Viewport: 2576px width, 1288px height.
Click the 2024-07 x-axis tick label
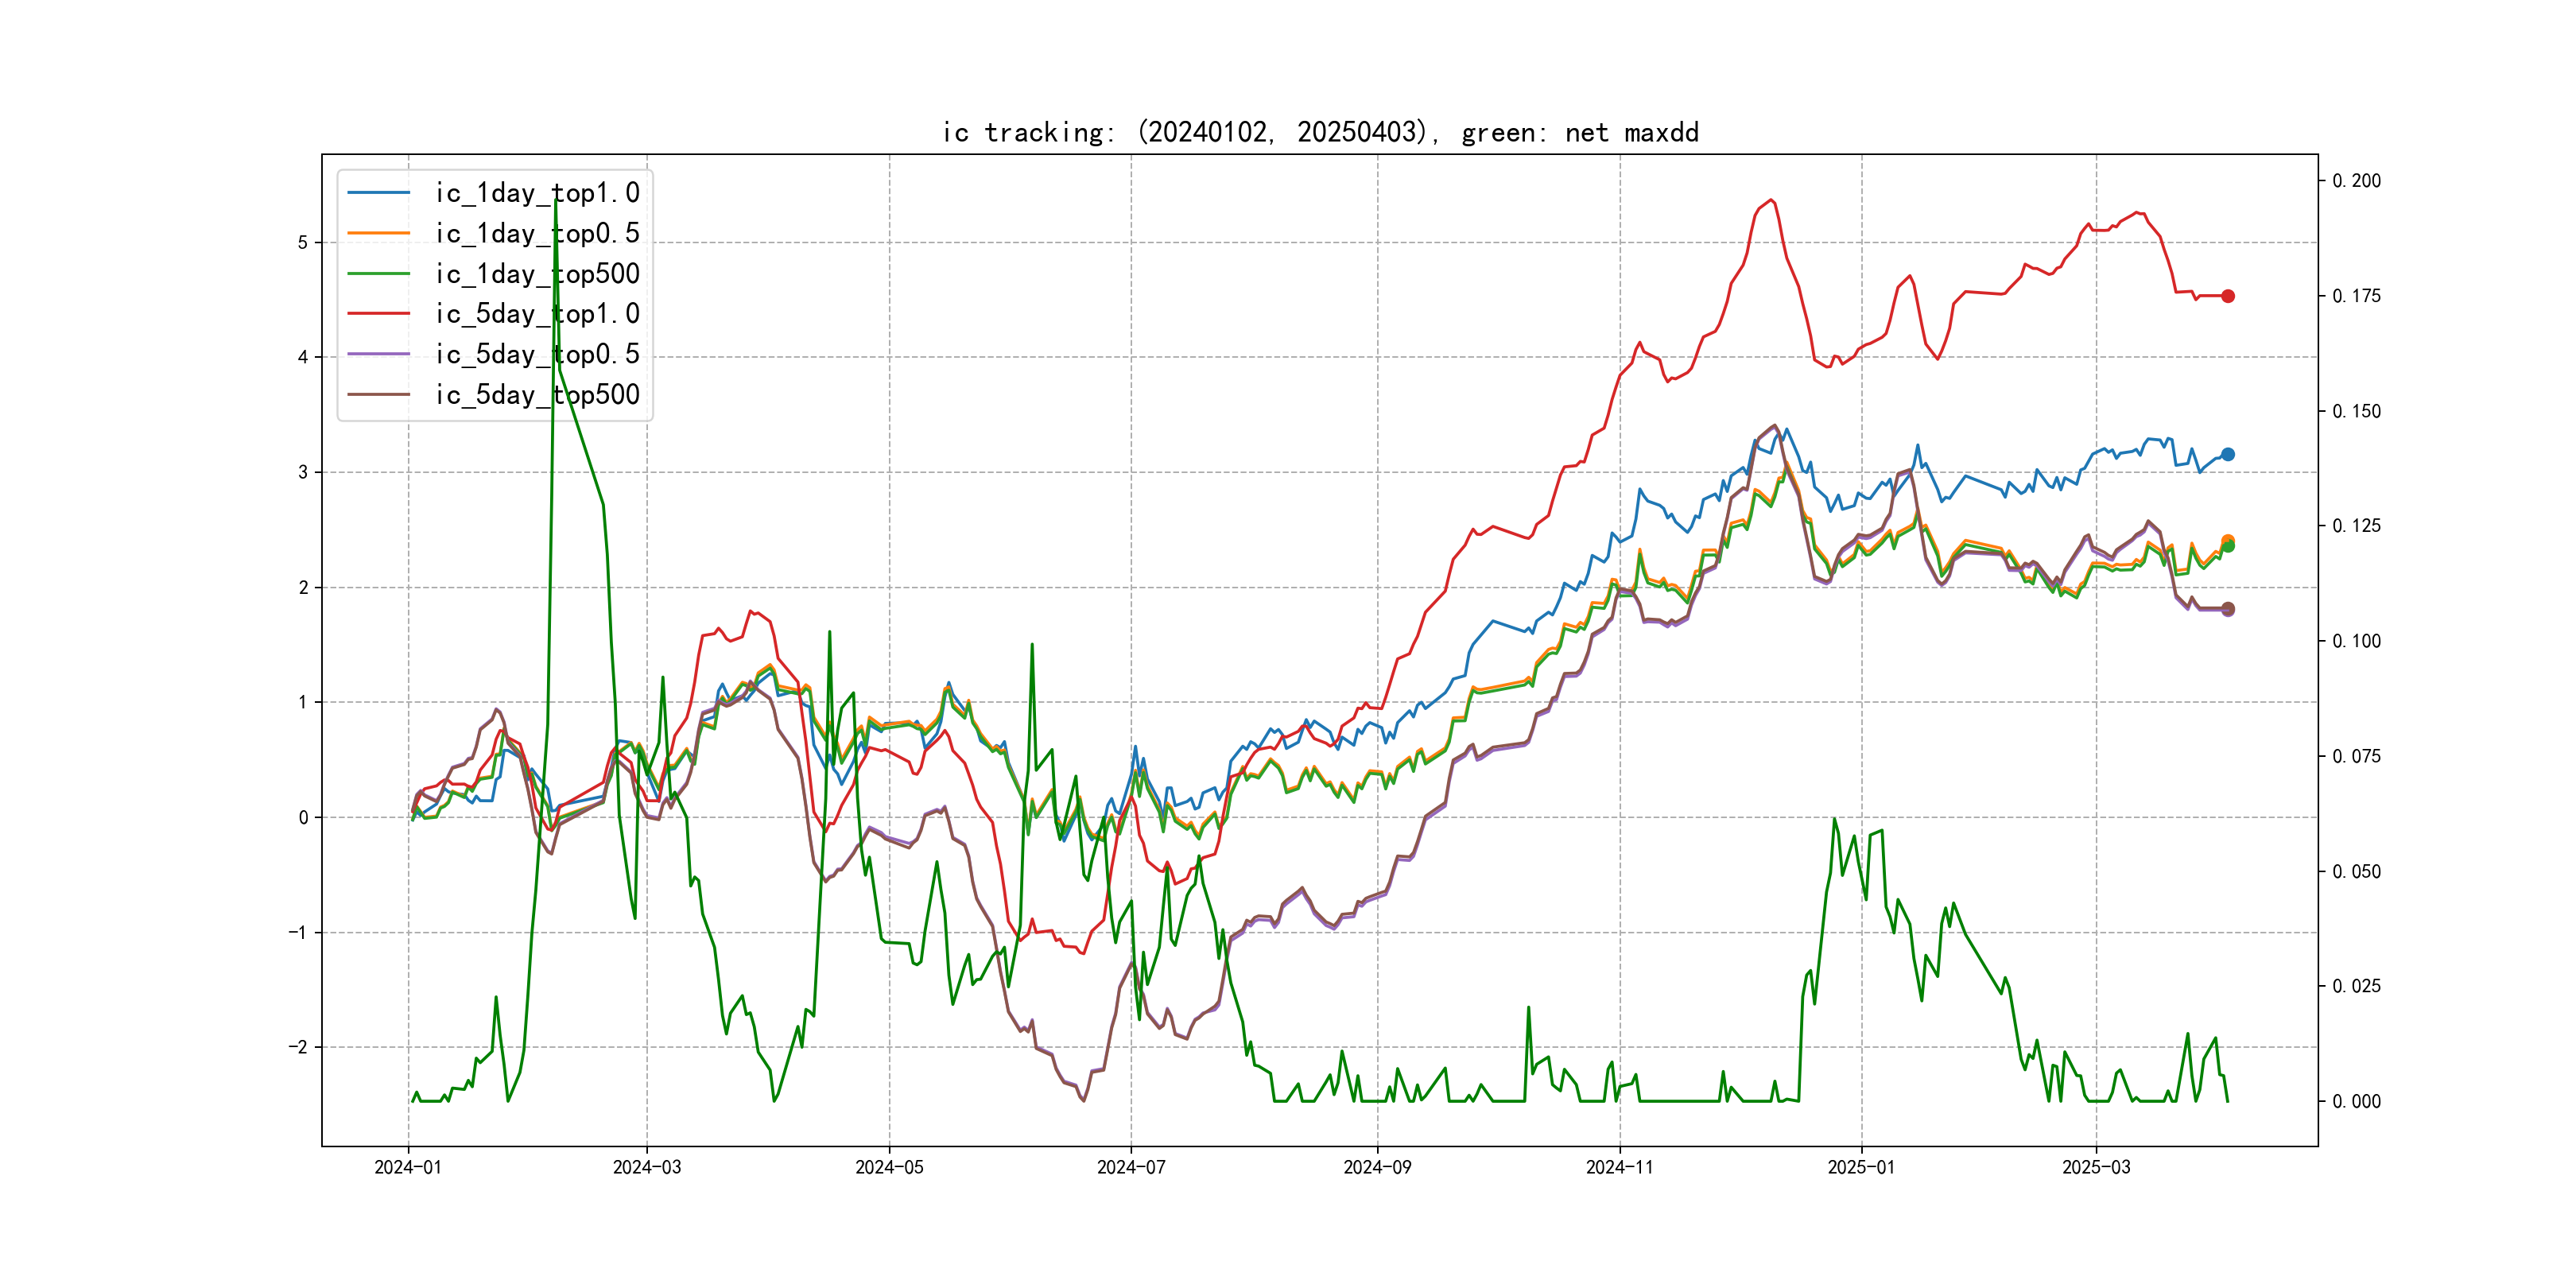pos(1131,1167)
